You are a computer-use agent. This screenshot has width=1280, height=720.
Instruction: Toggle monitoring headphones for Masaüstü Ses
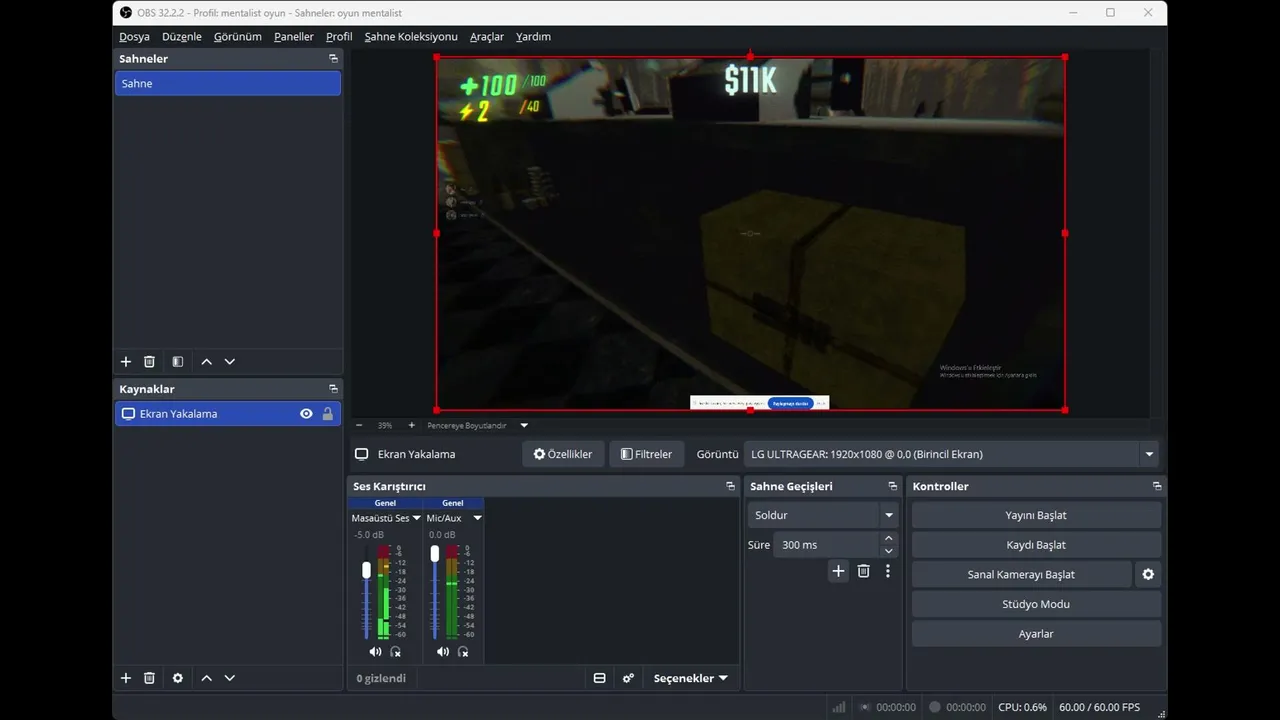pyautogui.click(x=395, y=652)
